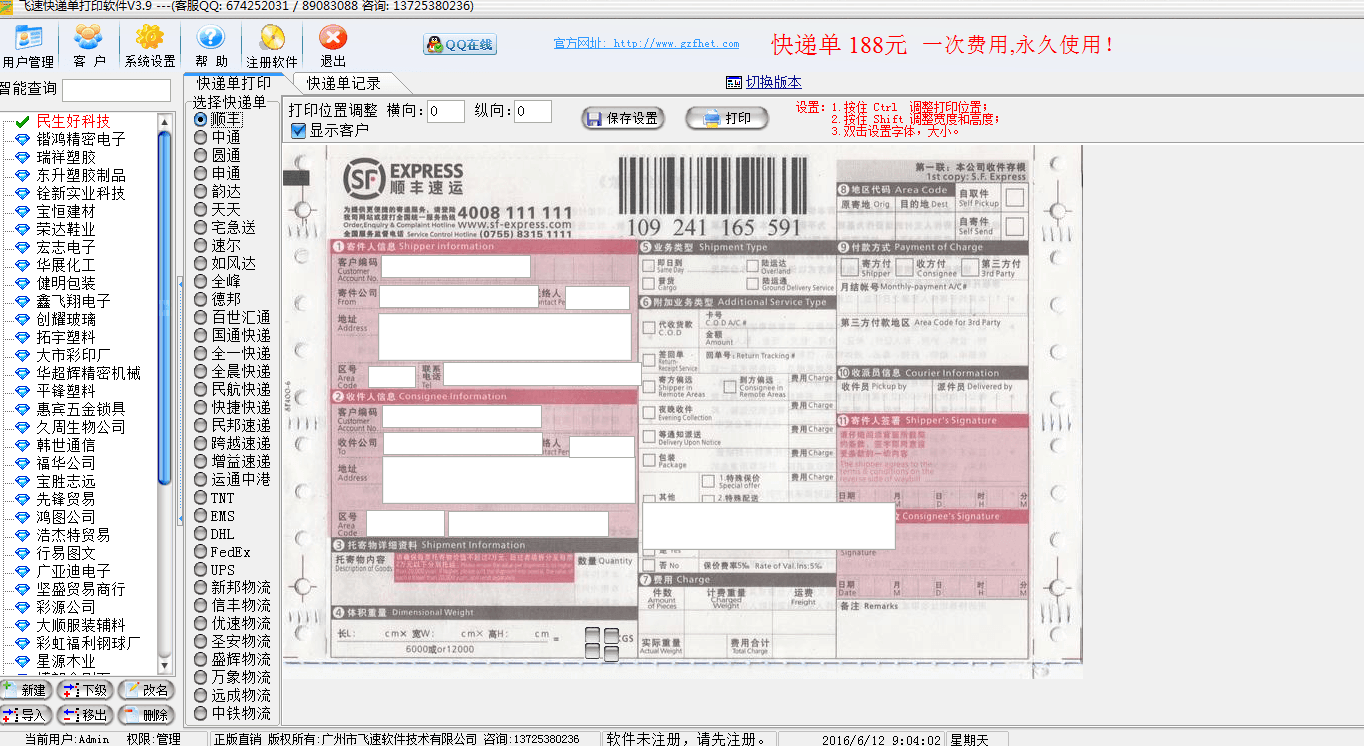Select customer 华超辉精密机械

[88, 373]
